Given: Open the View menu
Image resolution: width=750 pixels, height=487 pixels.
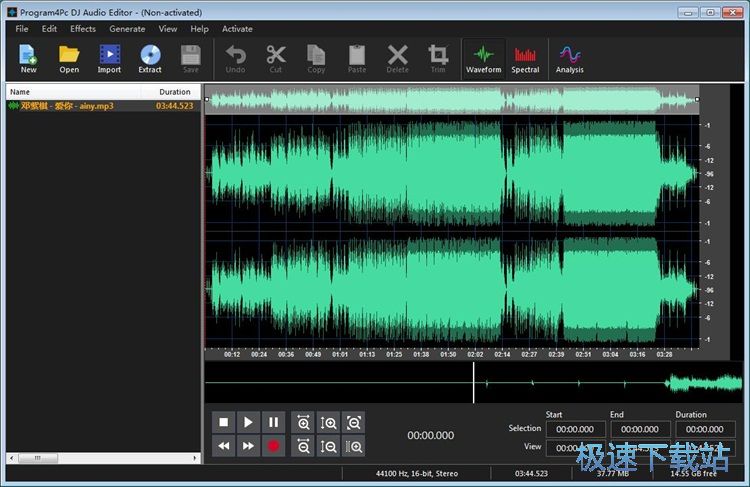Looking at the screenshot, I should tap(168, 29).
